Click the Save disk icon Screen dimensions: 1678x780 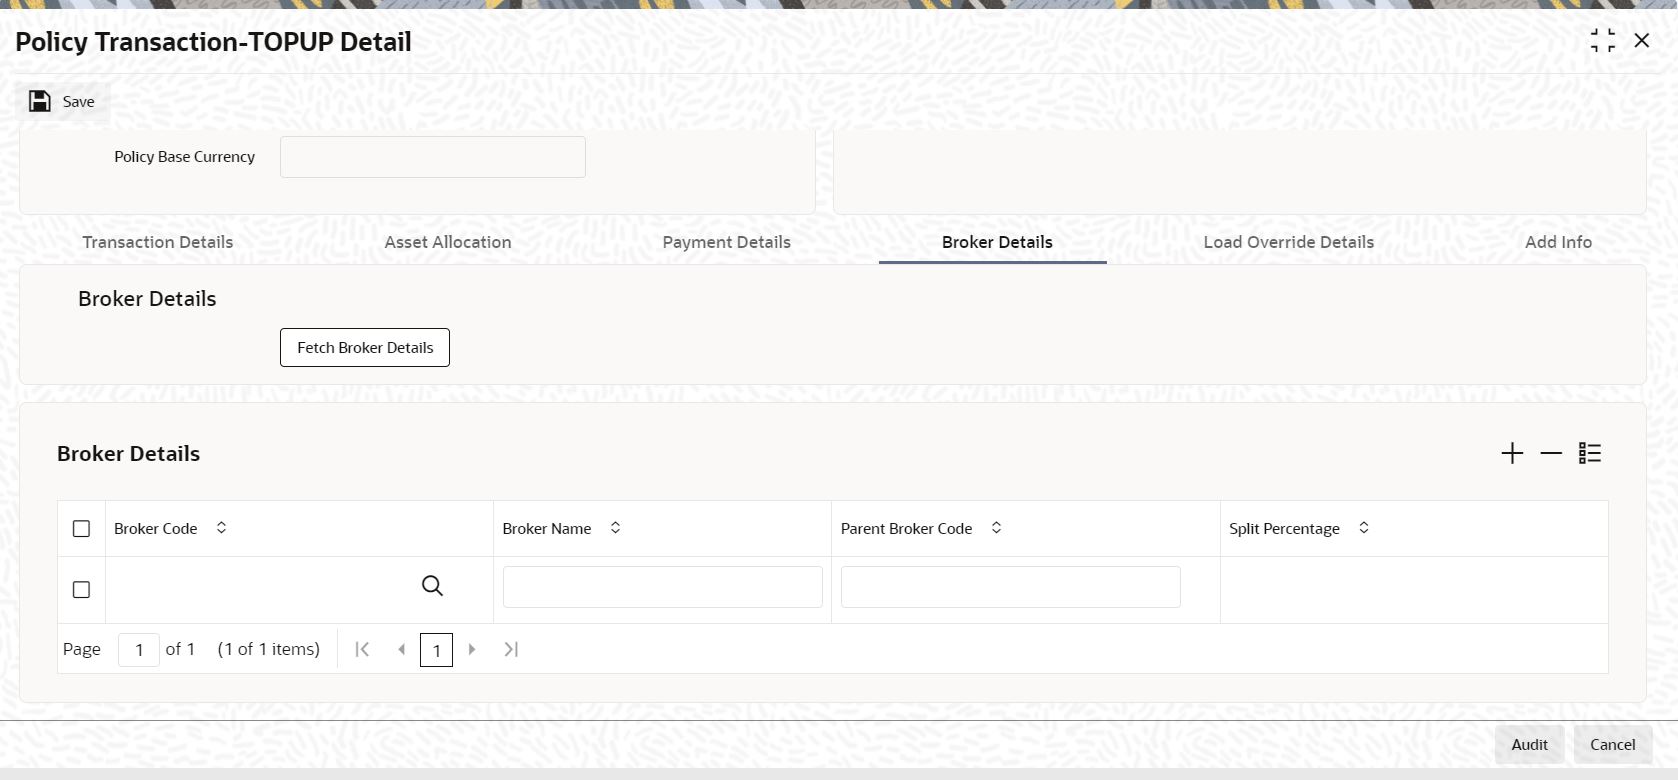point(40,101)
